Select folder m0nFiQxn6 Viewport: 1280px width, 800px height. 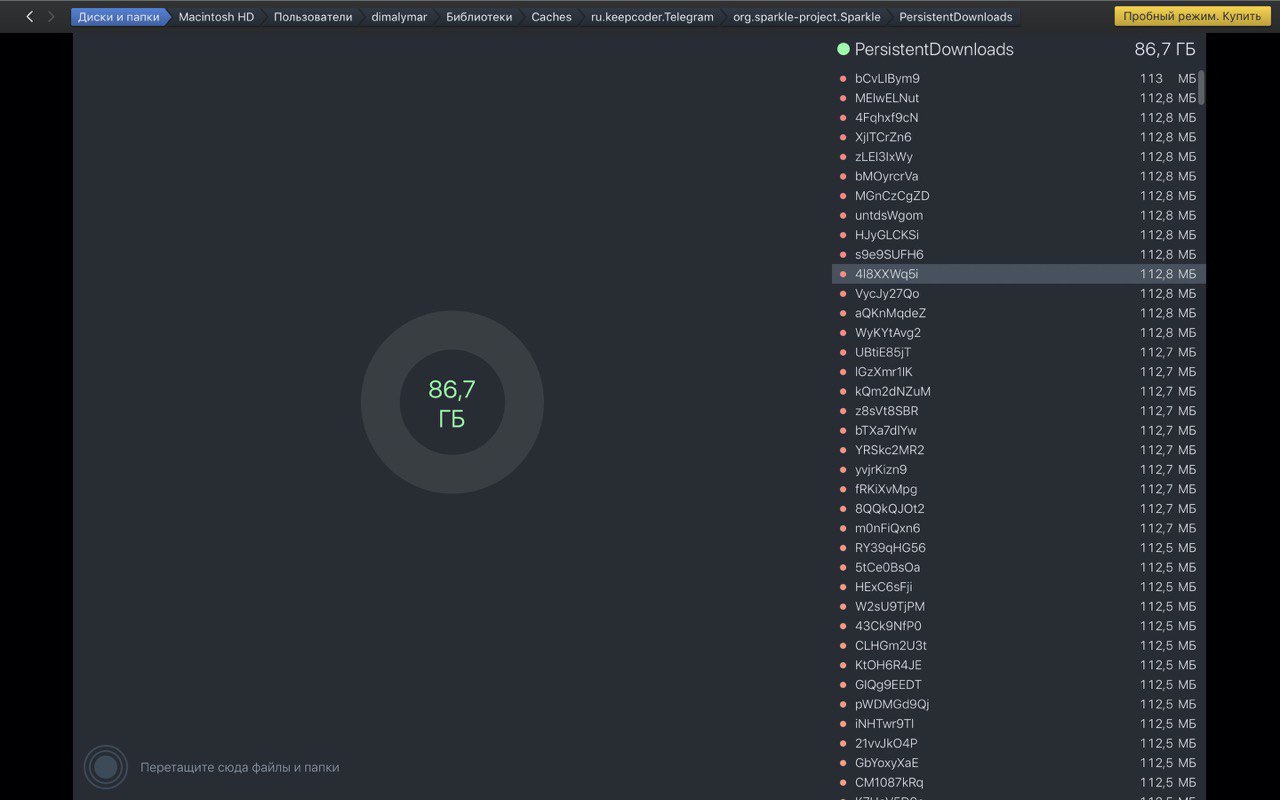tap(1019, 528)
